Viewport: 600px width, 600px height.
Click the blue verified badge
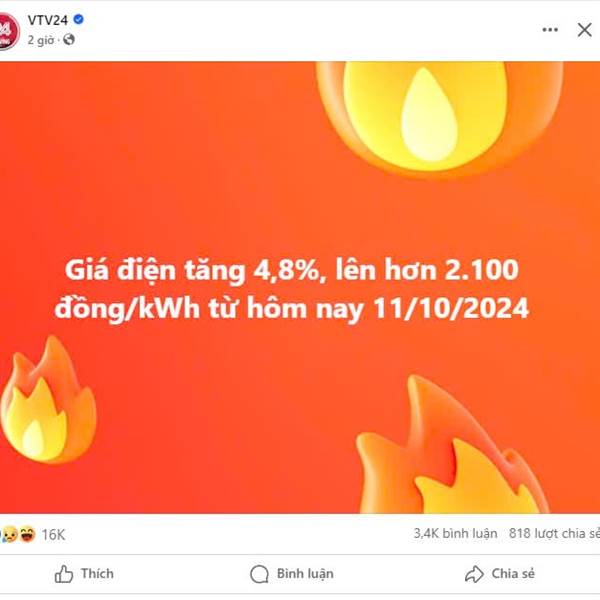(x=78, y=19)
